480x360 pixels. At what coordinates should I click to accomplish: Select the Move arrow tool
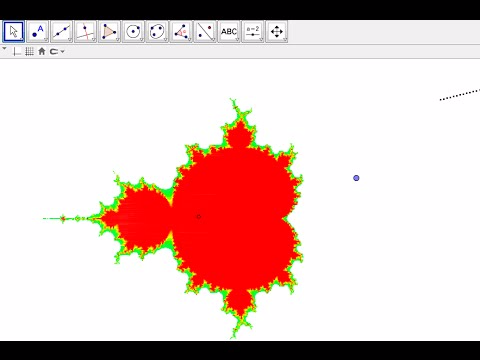pos(14,32)
